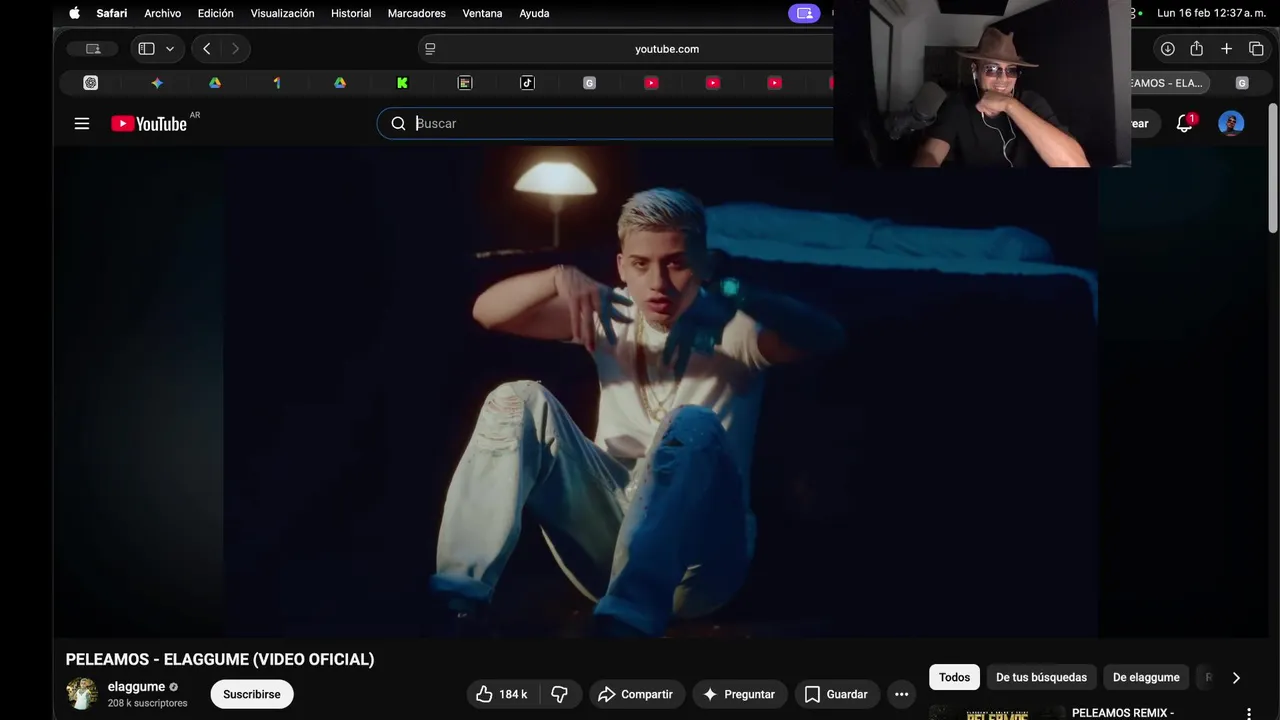Like the video (184 k)
Image resolution: width=1280 pixels, height=720 pixels.
(503, 694)
